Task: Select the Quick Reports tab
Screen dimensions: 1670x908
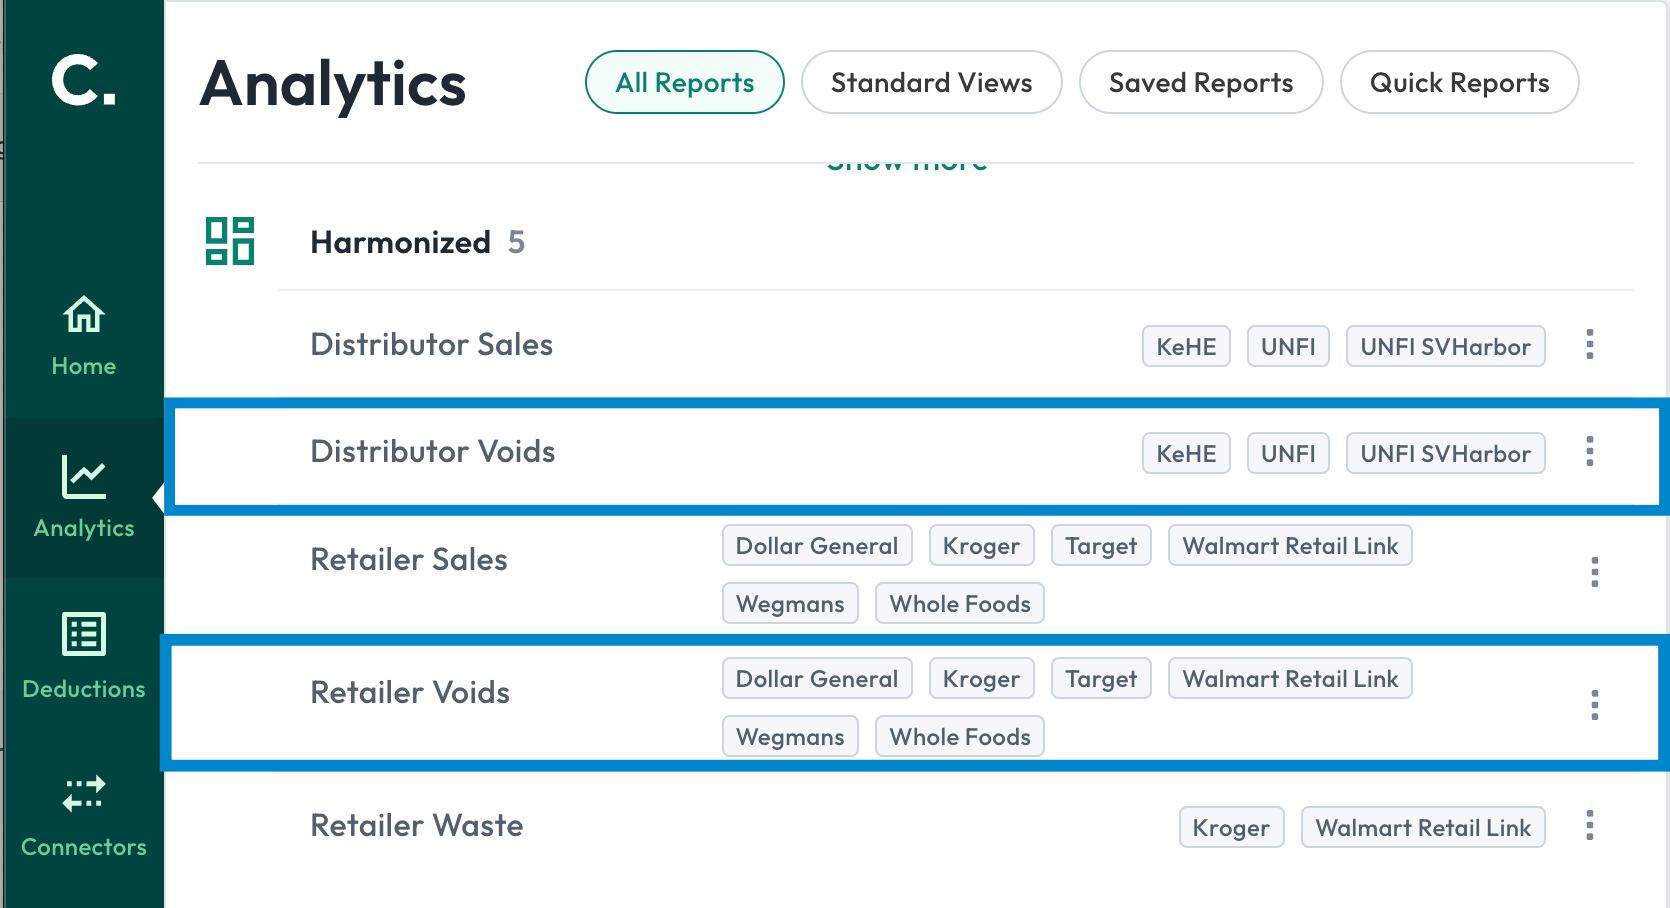Action: point(1460,82)
